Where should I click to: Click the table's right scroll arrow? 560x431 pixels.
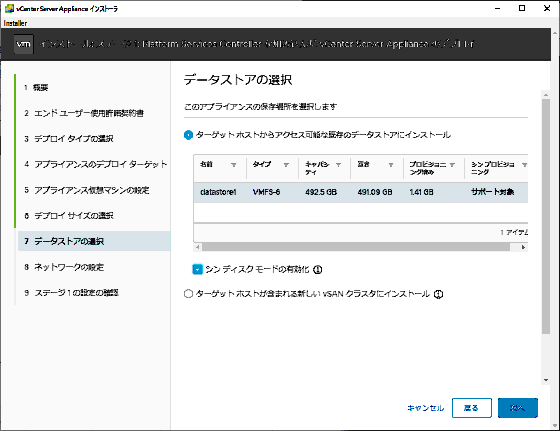click(x=523, y=247)
